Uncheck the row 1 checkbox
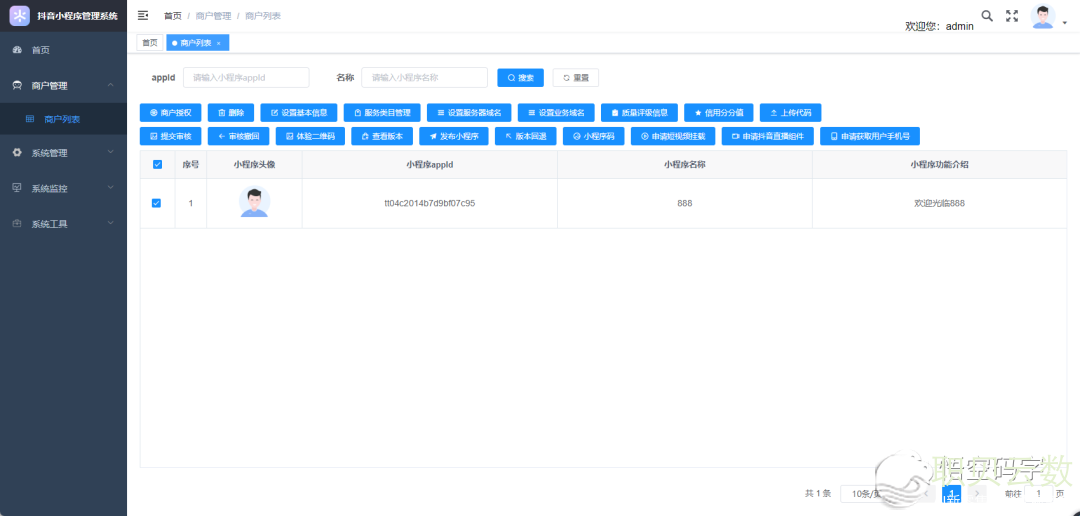The image size is (1080, 516). 156,203
